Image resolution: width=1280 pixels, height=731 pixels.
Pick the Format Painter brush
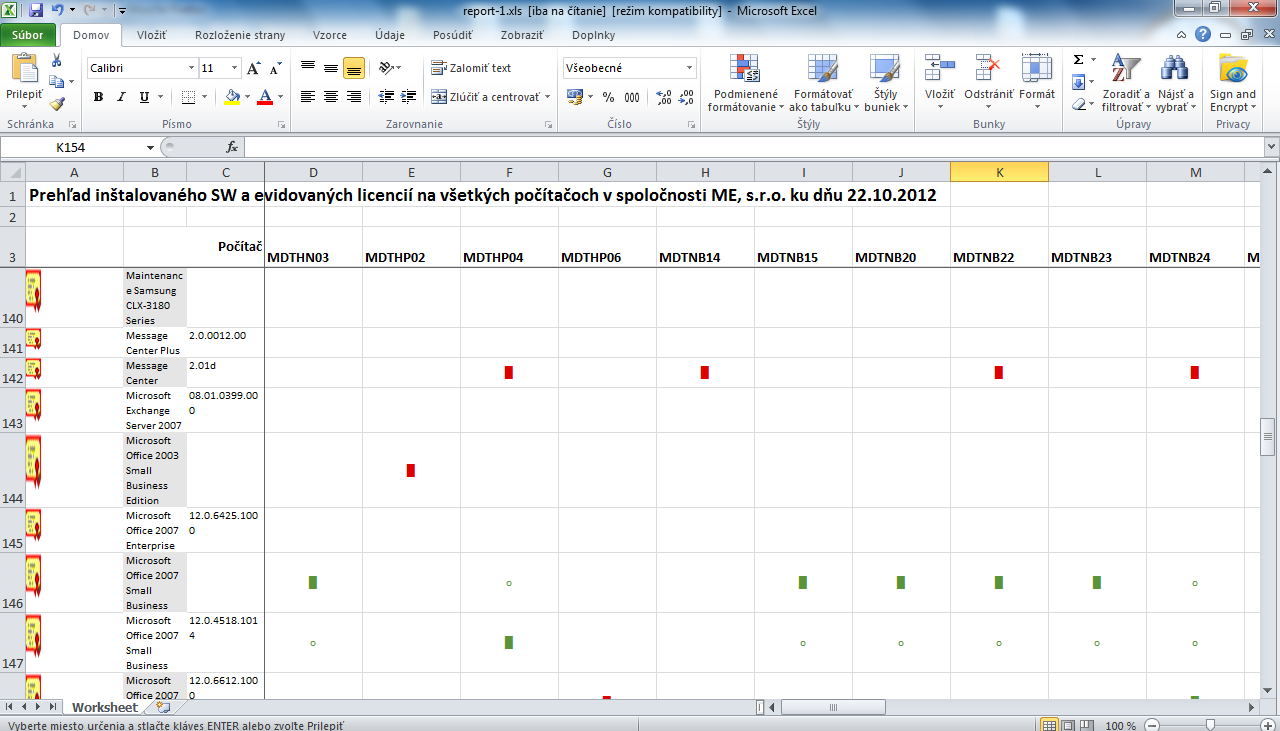tap(57, 103)
